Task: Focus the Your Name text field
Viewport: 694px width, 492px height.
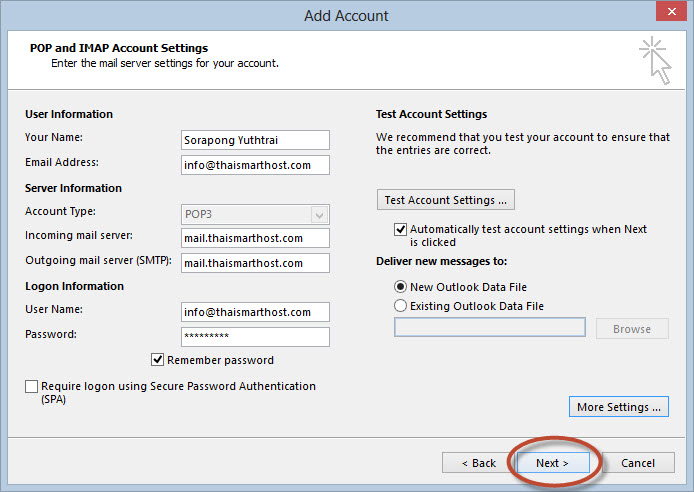Action: pyautogui.click(x=255, y=140)
